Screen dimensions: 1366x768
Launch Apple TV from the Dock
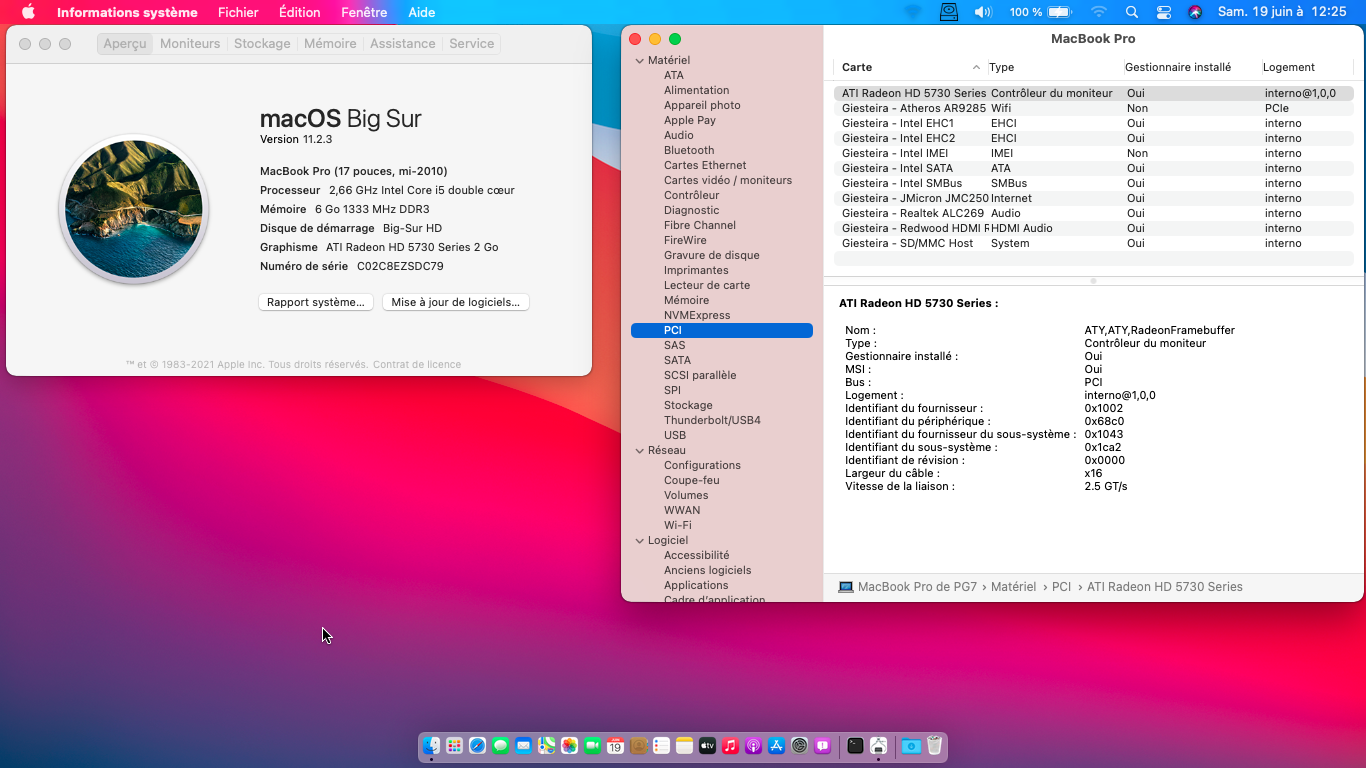pos(707,745)
